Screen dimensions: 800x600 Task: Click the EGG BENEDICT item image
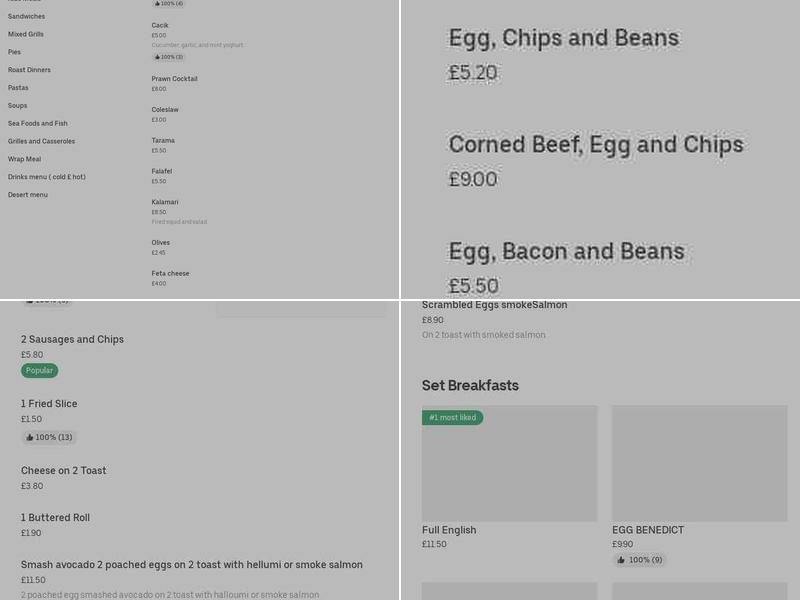(699, 463)
